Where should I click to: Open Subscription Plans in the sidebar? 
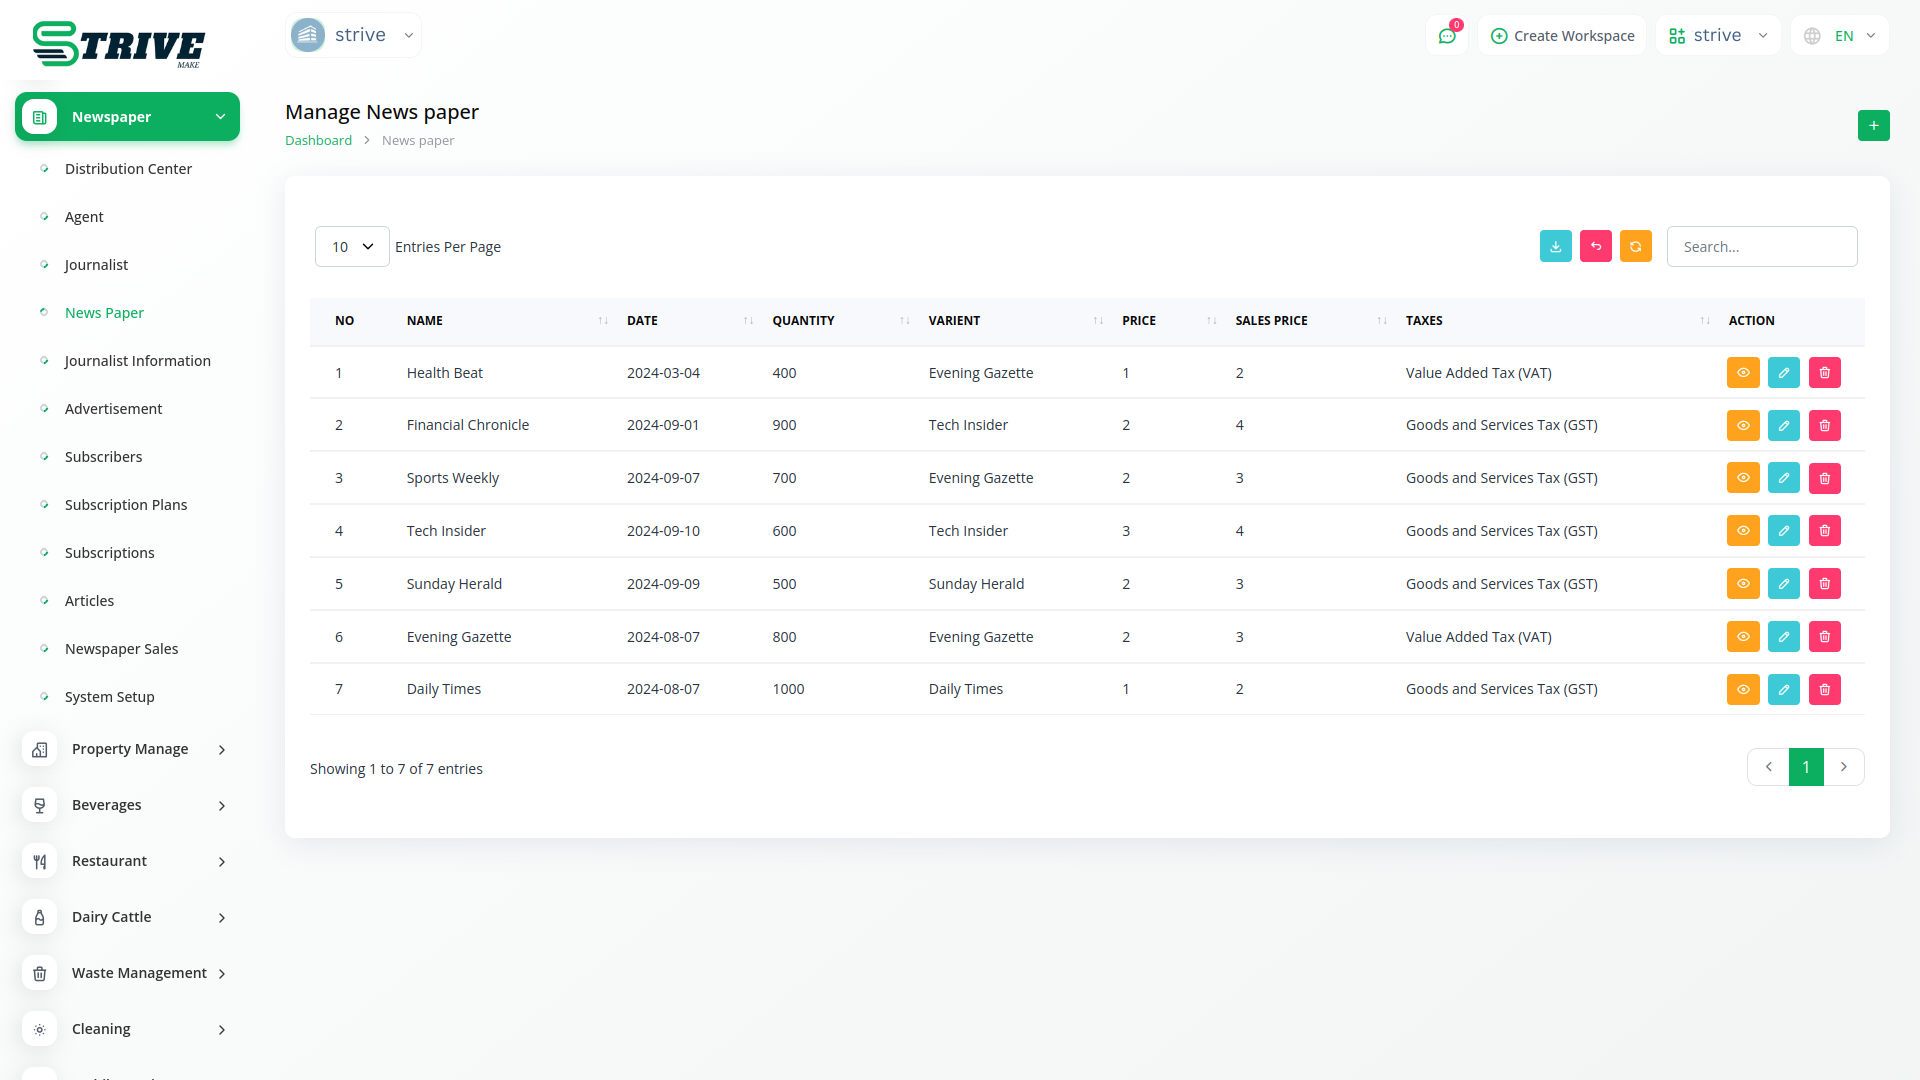pos(126,505)
